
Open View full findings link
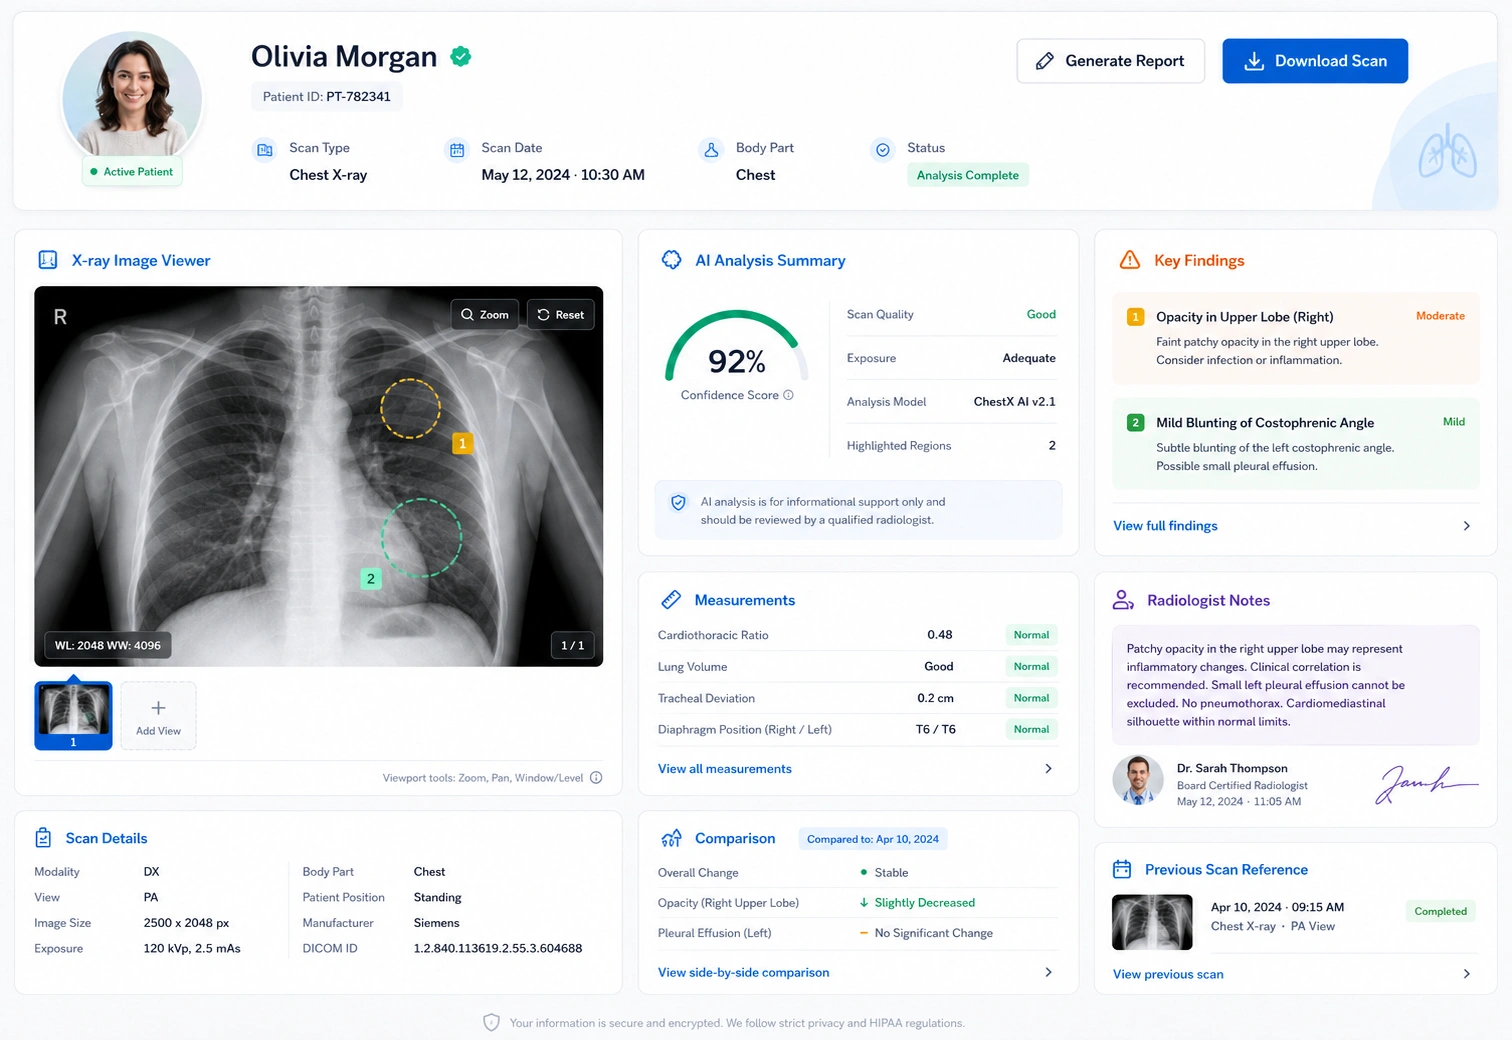click(1165, 526)
